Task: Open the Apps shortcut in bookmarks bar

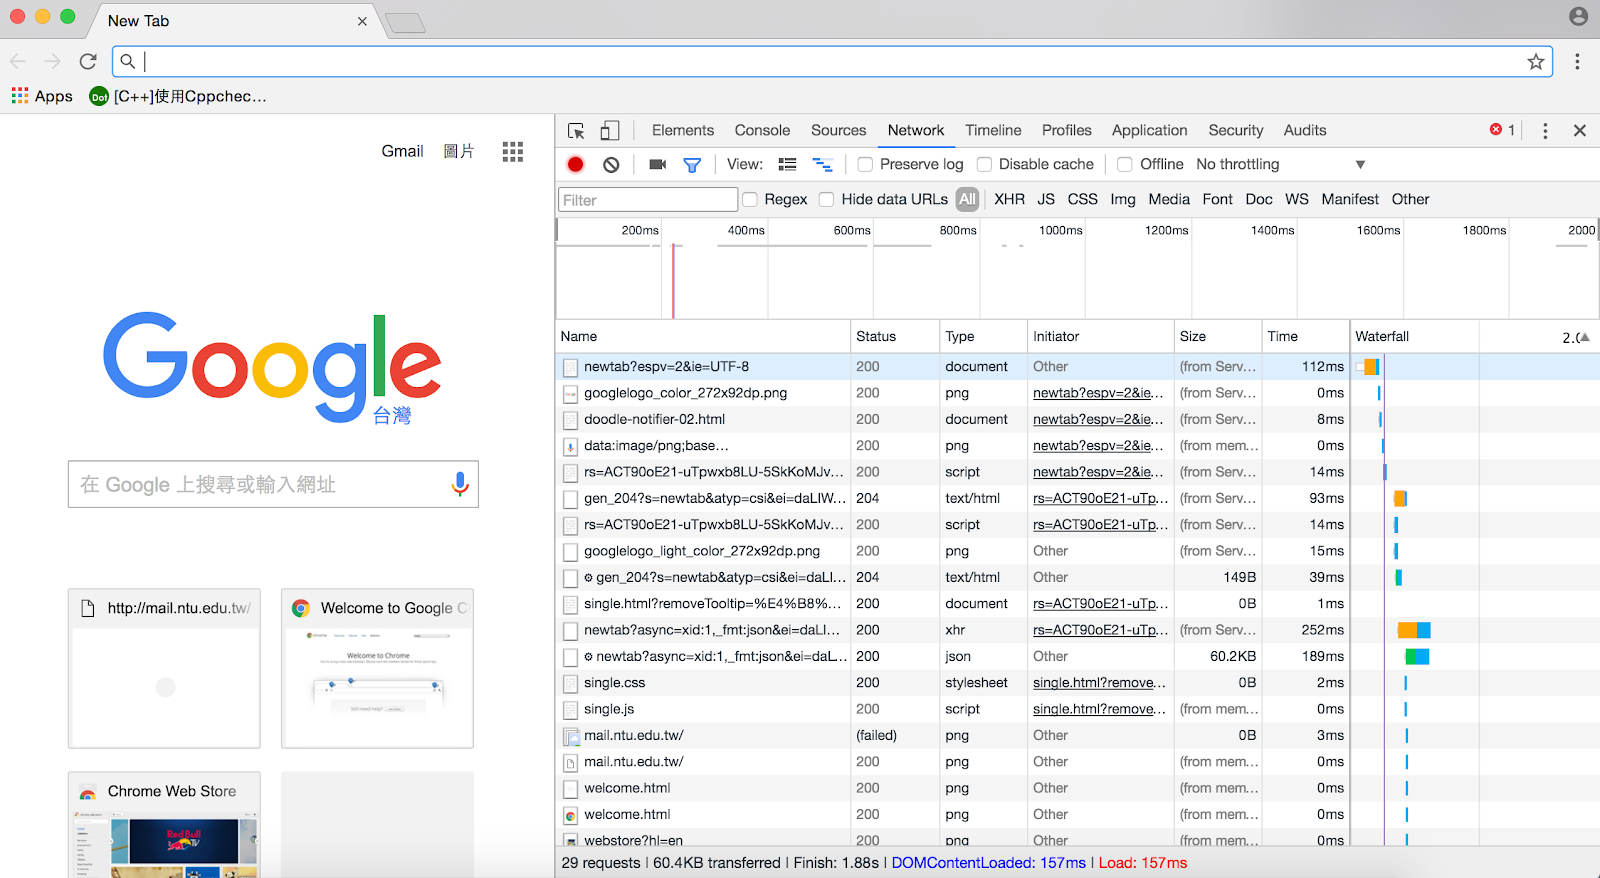Action: 42,96
